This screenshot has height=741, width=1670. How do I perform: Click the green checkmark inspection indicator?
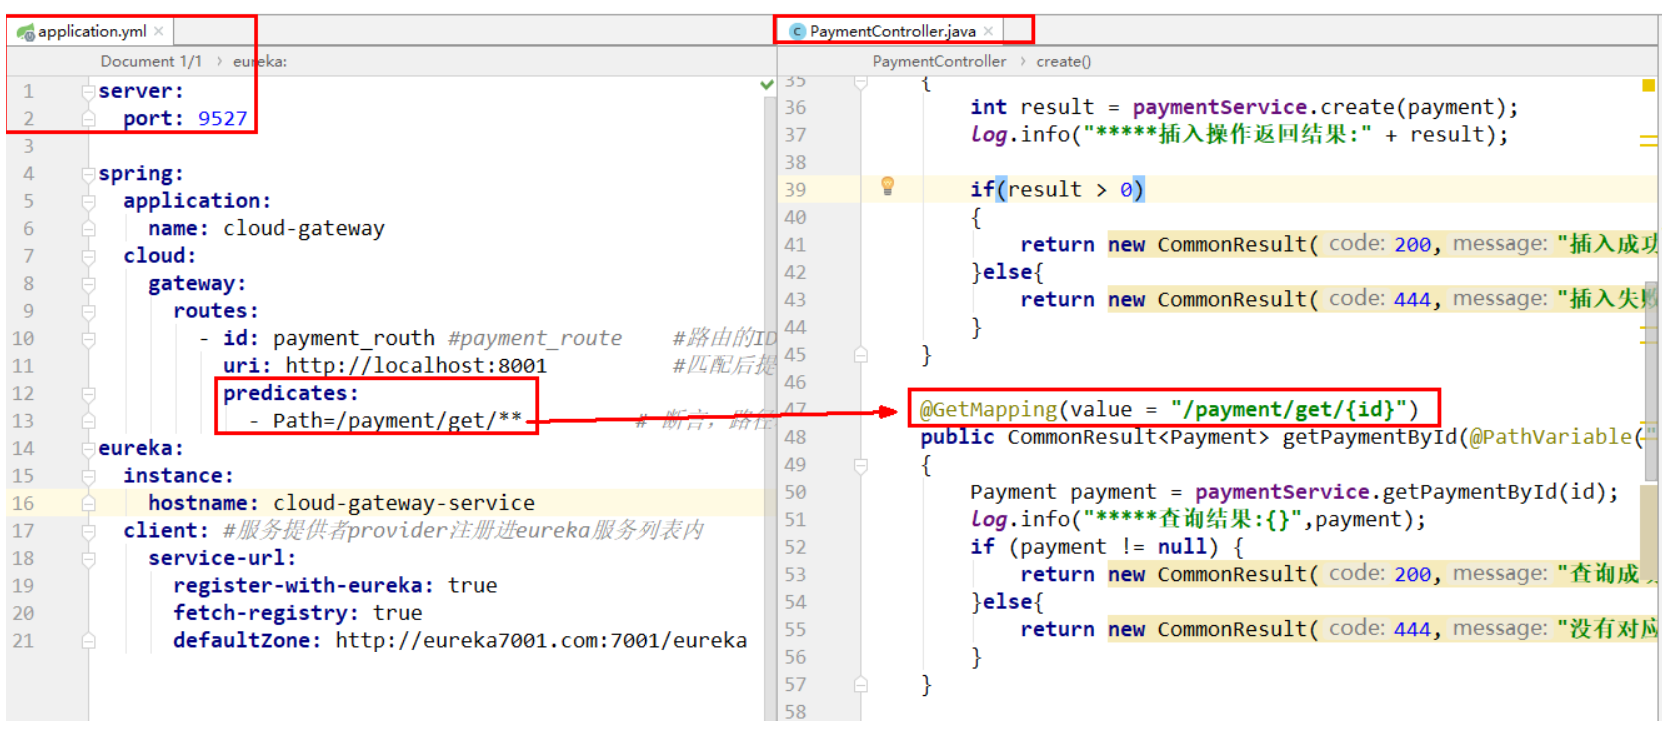point(767,85)
